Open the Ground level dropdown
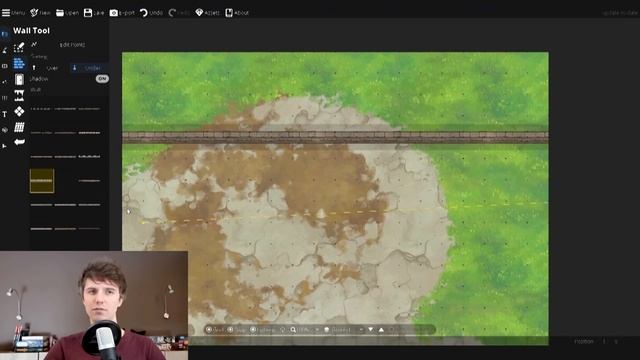 click(x=343, y=330)
